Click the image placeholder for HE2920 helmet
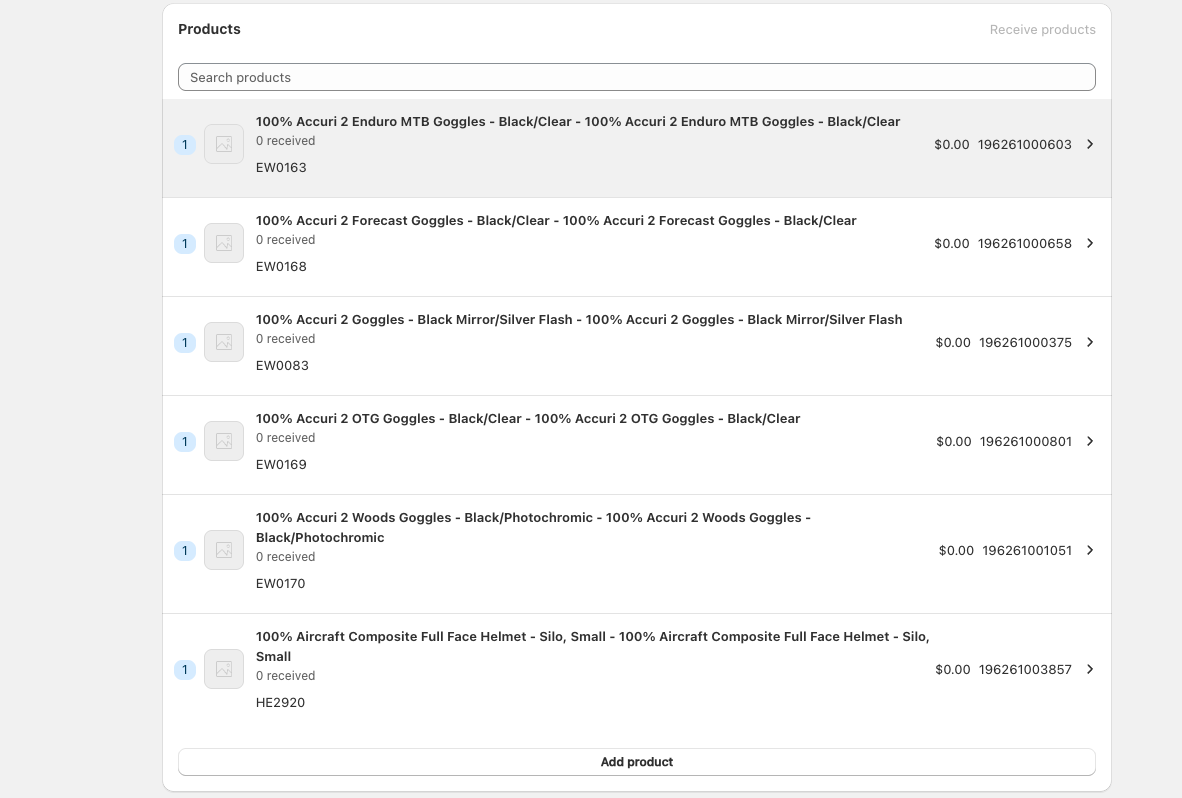Screen dimensions: 1182x798 point(224,669)
